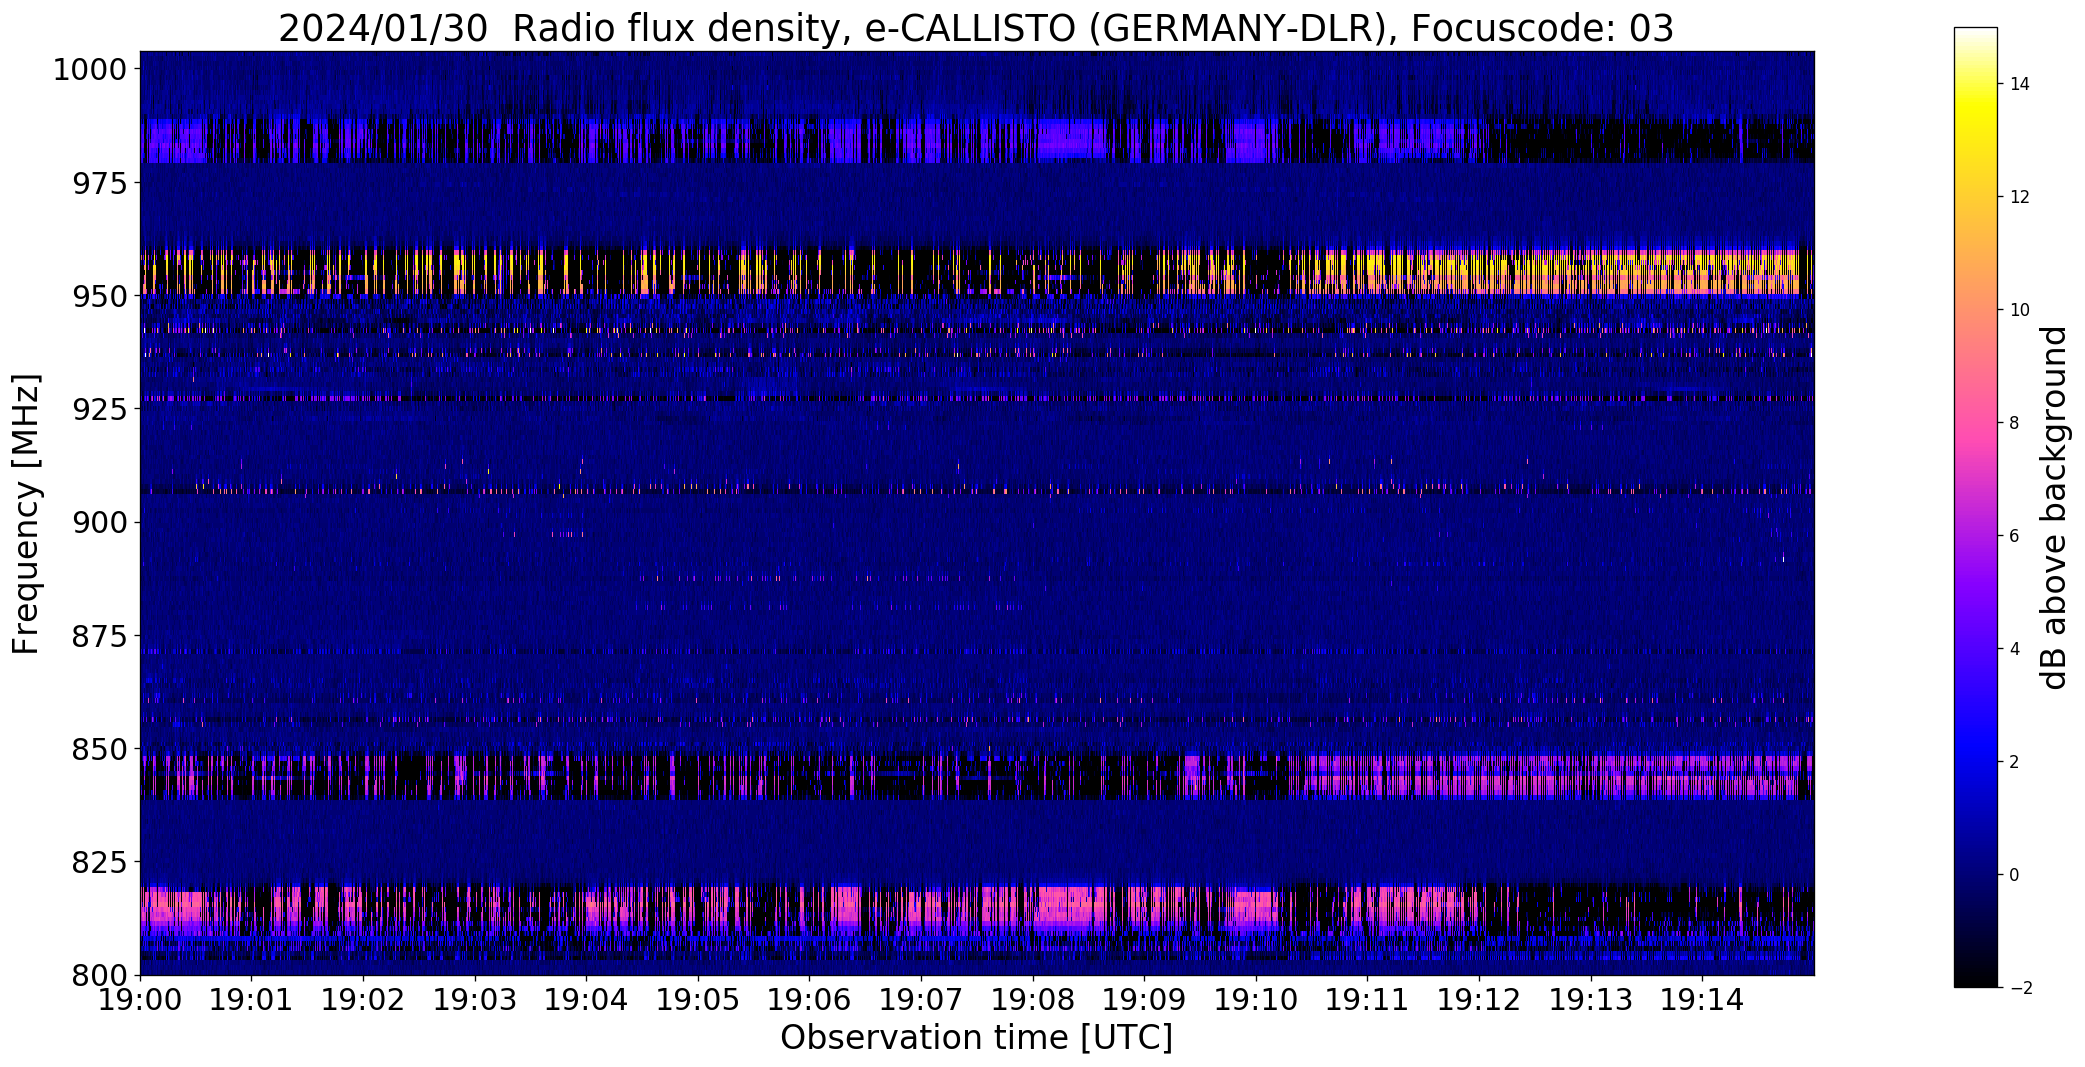The image size is (2085, 1067).
Task: Click the 19:10 time tick label
Action: [x=1256, y=999]
